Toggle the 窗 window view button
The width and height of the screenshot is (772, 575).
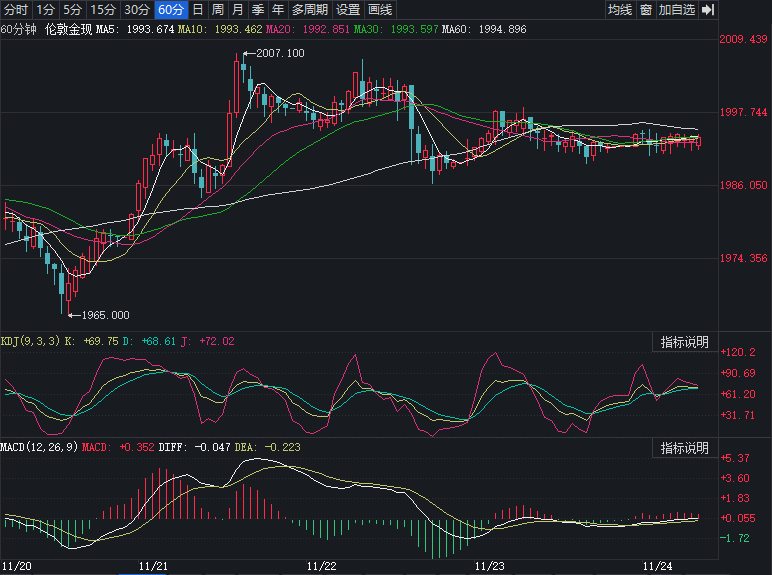(x=646, y=10)
